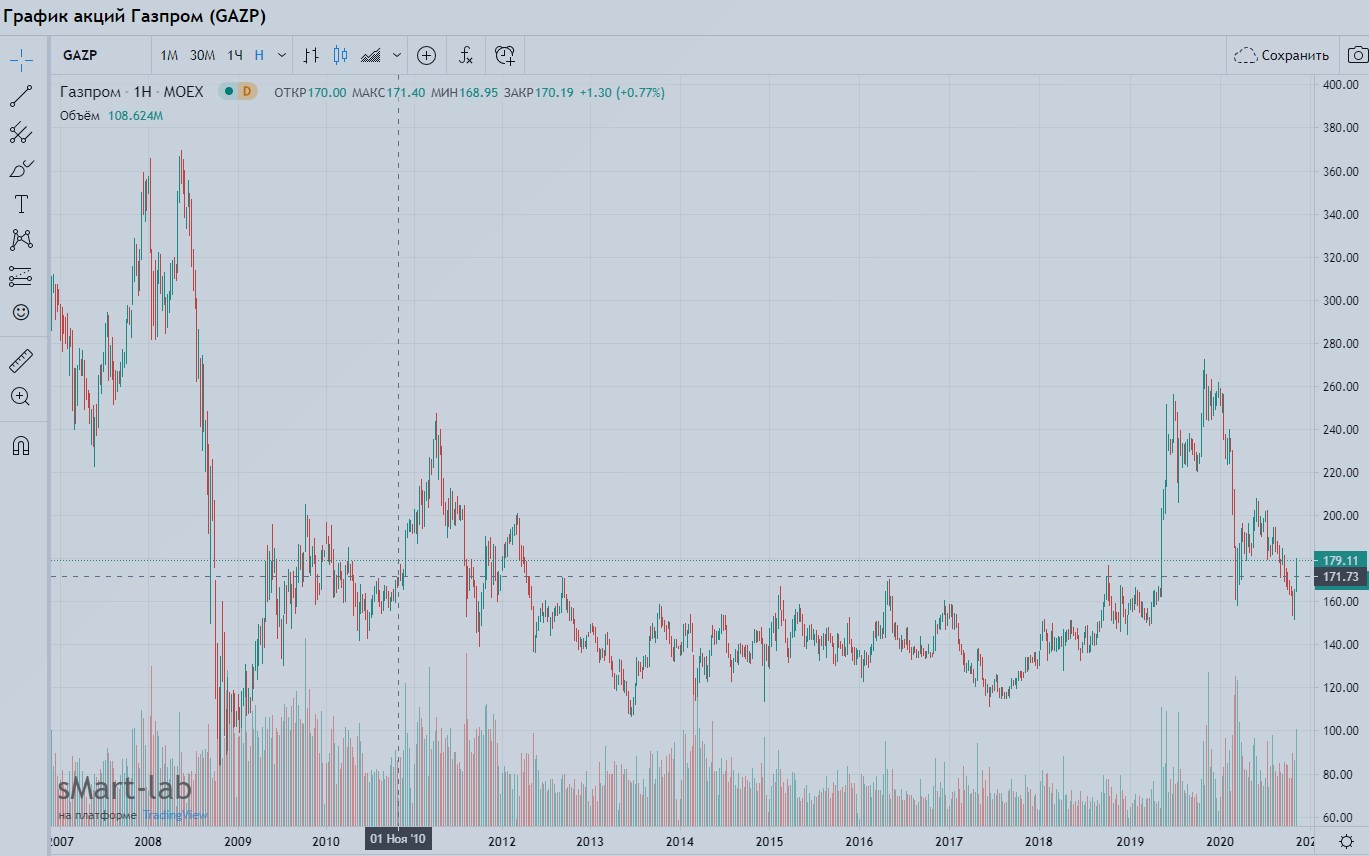
Task: Click the 2020 year label on time axis
Action: click(x=1219, y=841)
